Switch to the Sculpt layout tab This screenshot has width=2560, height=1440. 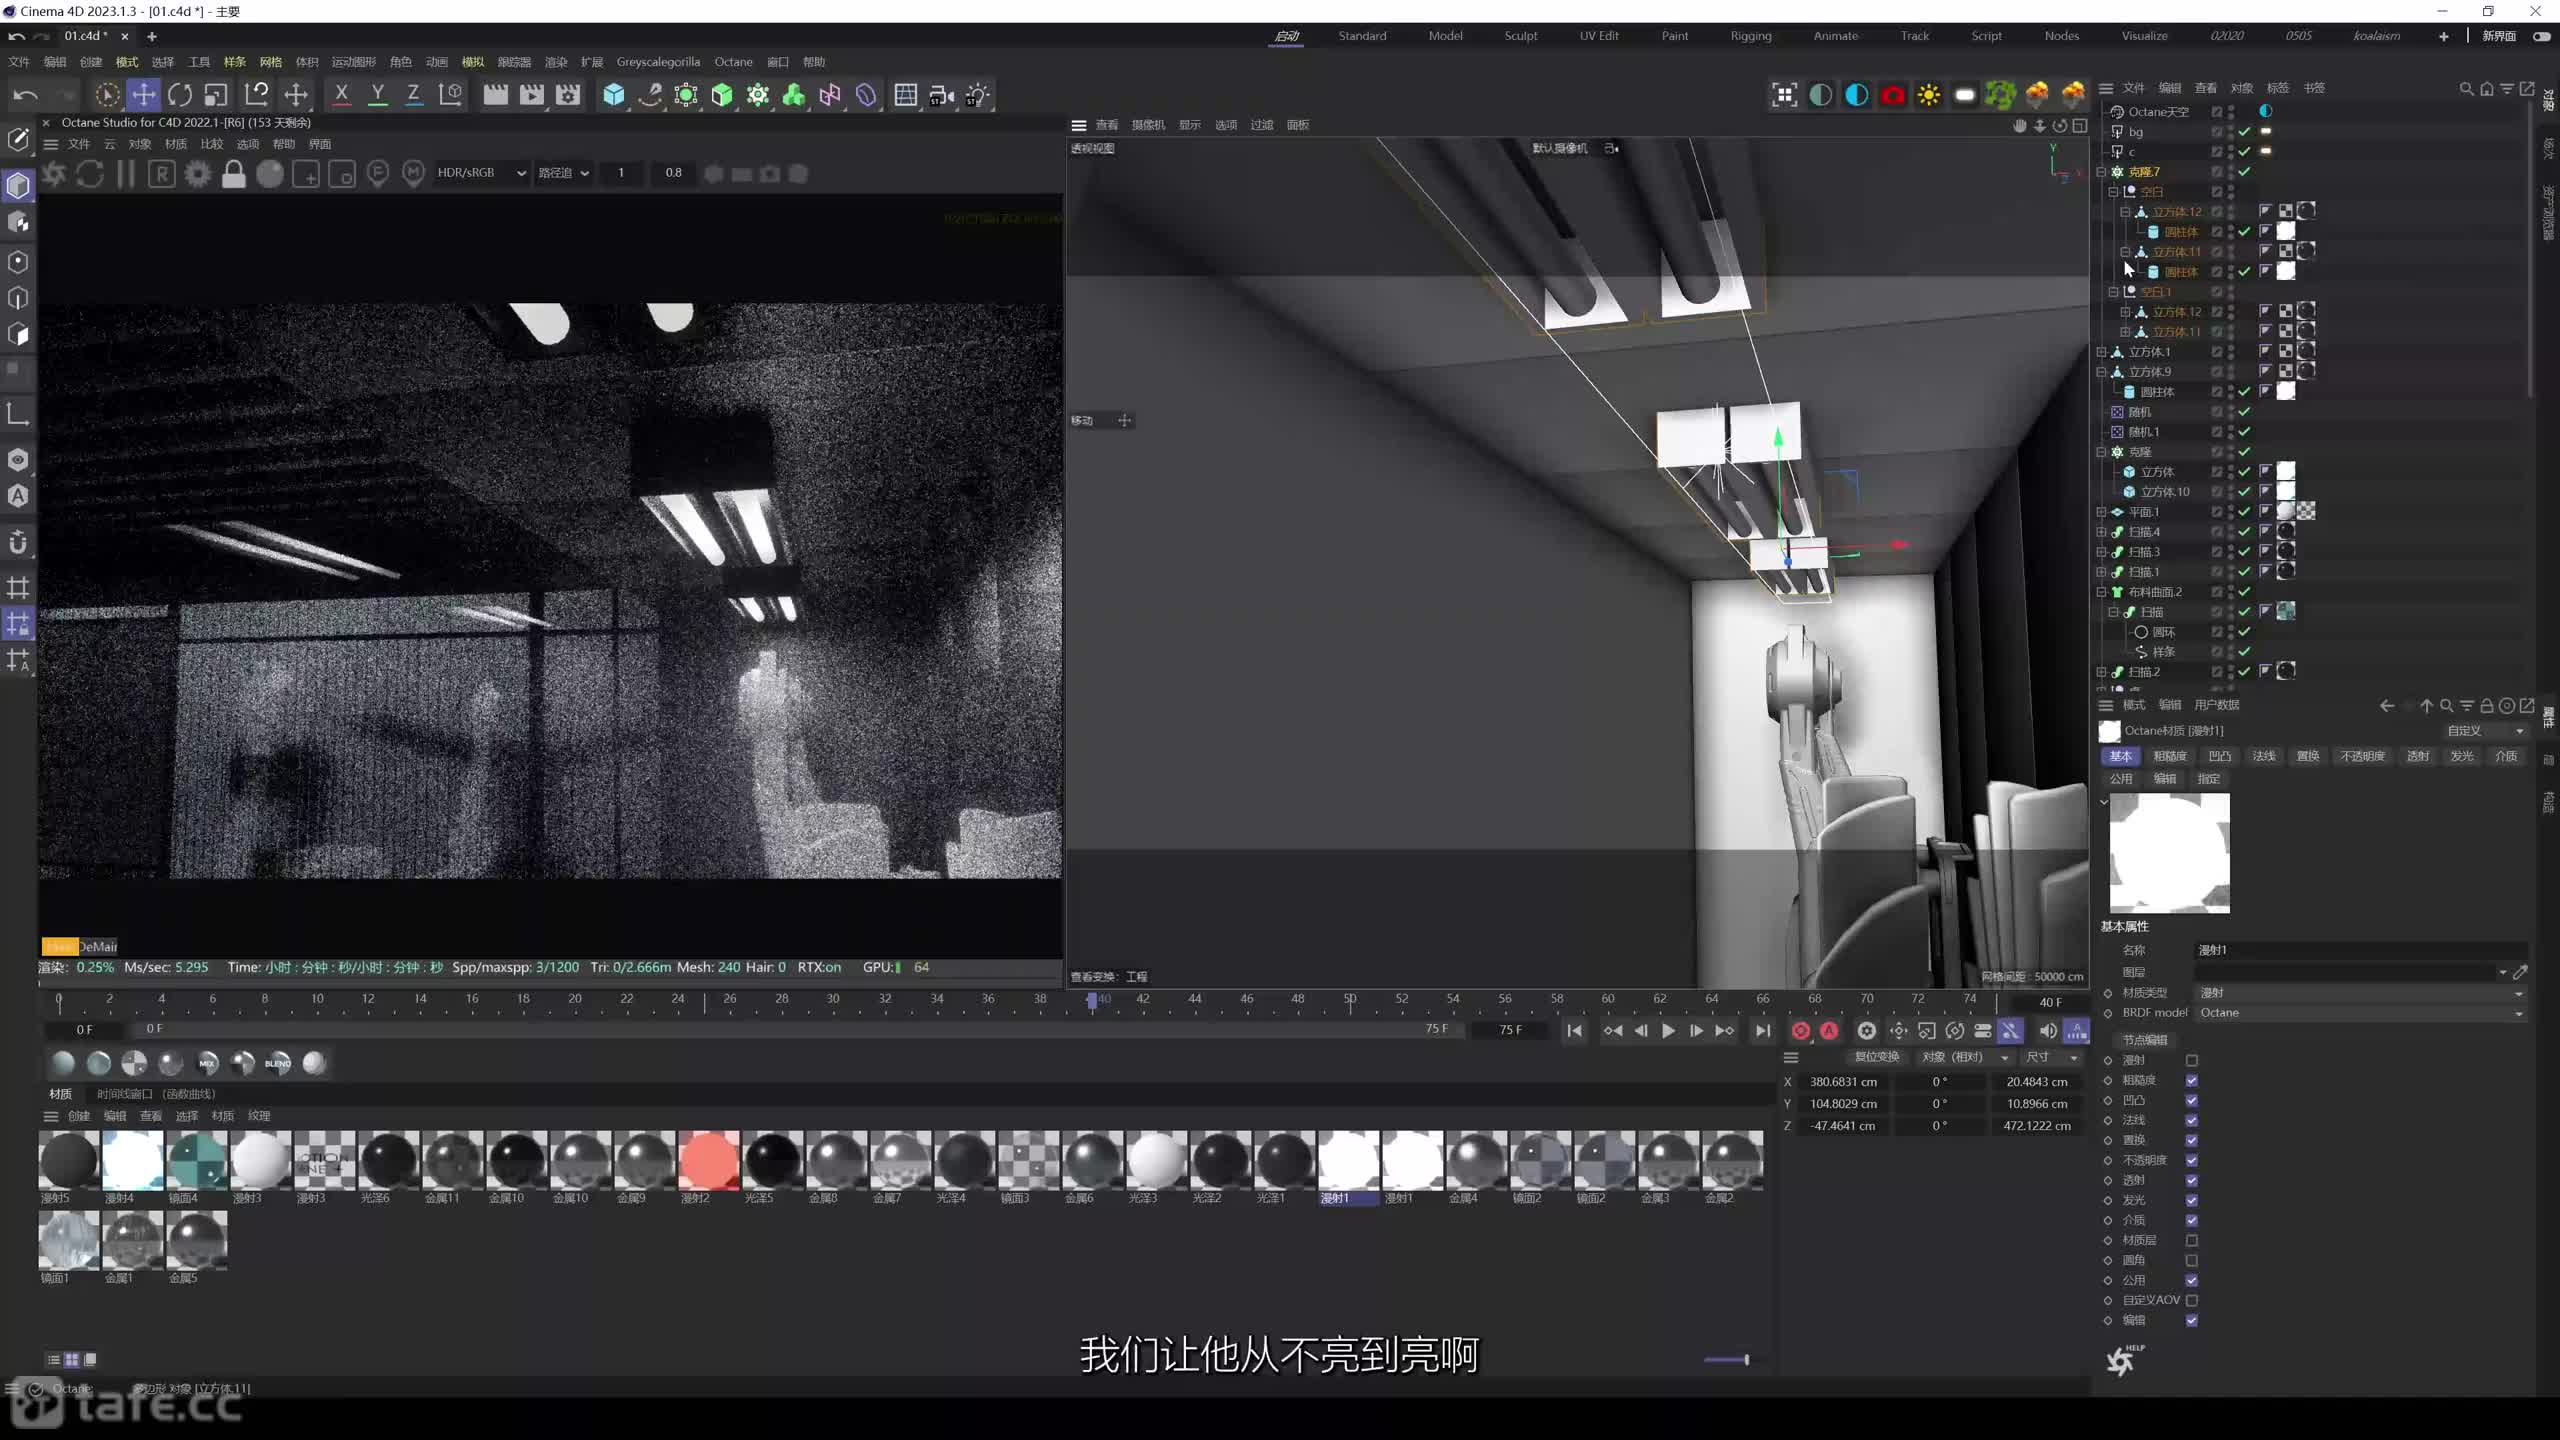1520,36
